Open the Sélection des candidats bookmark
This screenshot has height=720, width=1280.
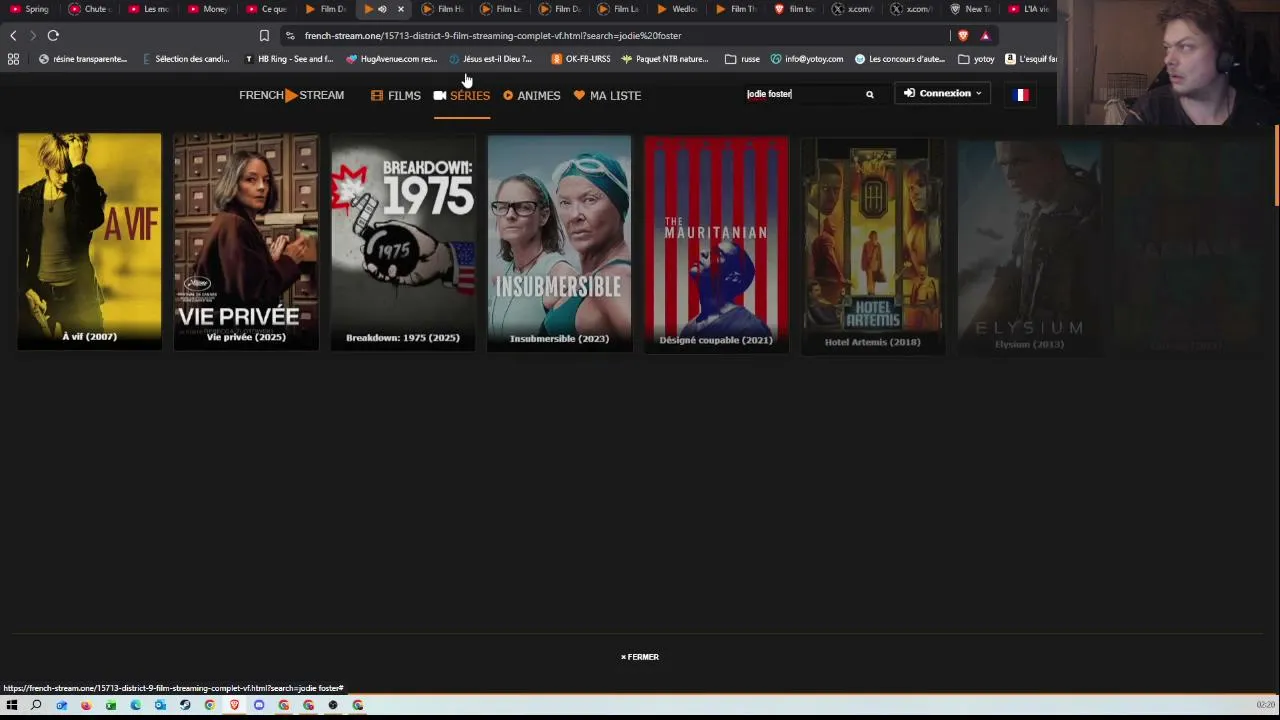tap(186, 59)
